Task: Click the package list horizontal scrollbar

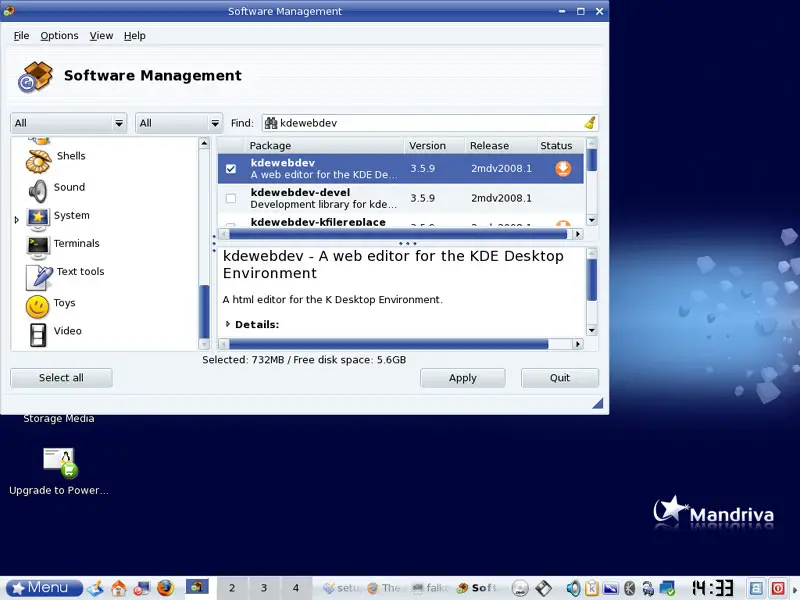Action: [x=400, y=234]
